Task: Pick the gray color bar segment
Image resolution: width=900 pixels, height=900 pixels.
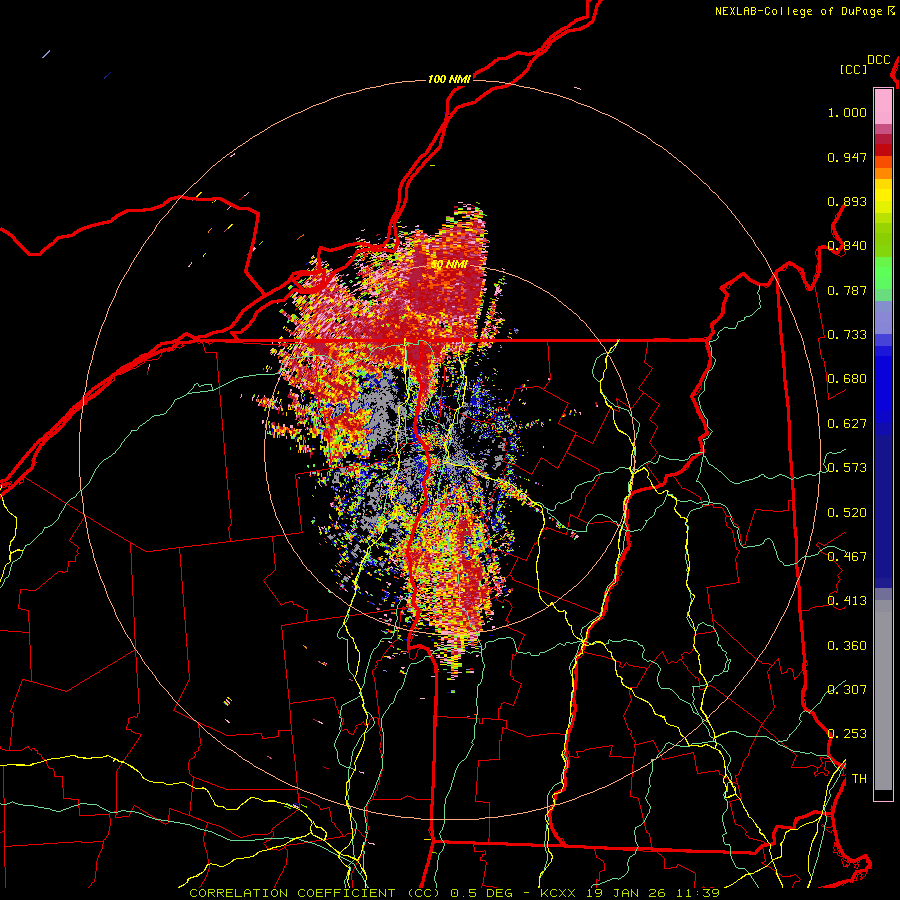Action: tap(883, 695)
